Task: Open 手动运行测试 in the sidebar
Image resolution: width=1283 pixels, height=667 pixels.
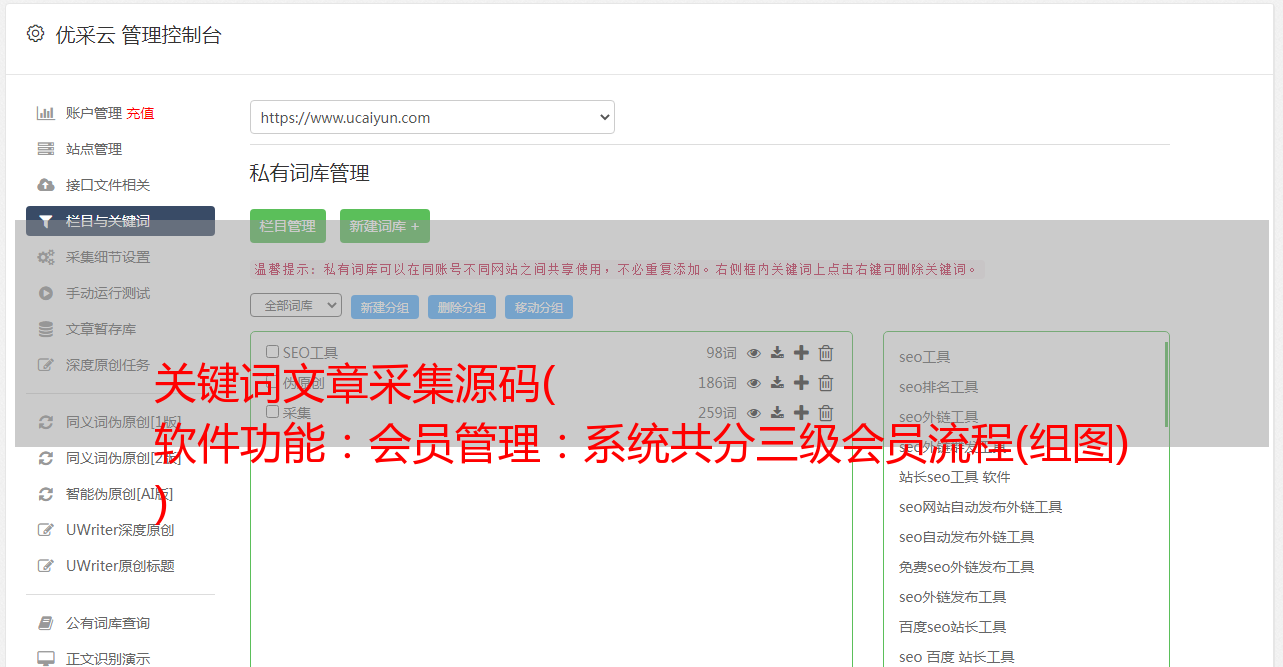Action: [x=108, y=293]
